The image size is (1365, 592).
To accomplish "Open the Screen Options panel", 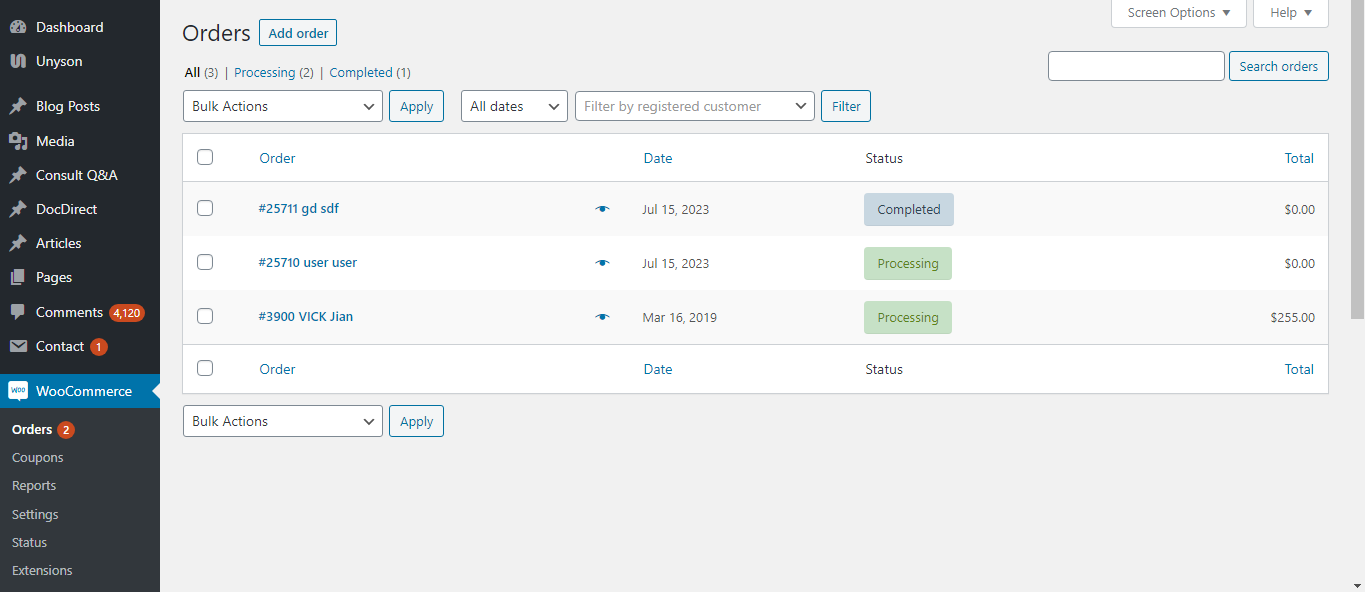I will point(1178,12).
